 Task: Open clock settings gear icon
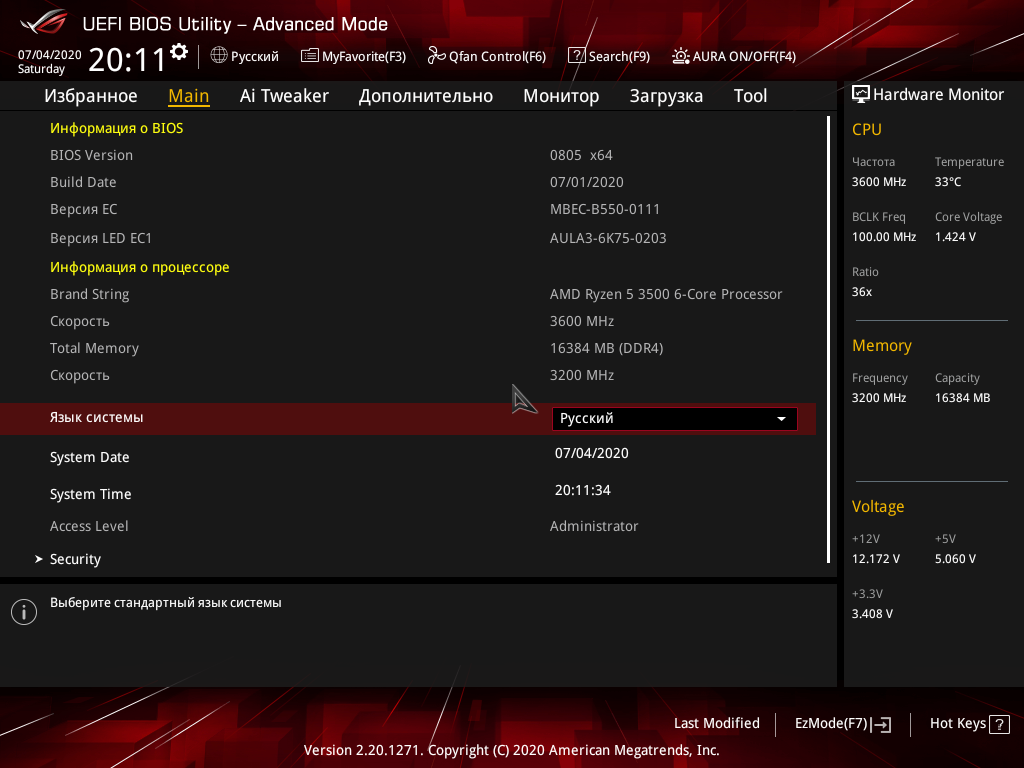(x=179, y=52)
